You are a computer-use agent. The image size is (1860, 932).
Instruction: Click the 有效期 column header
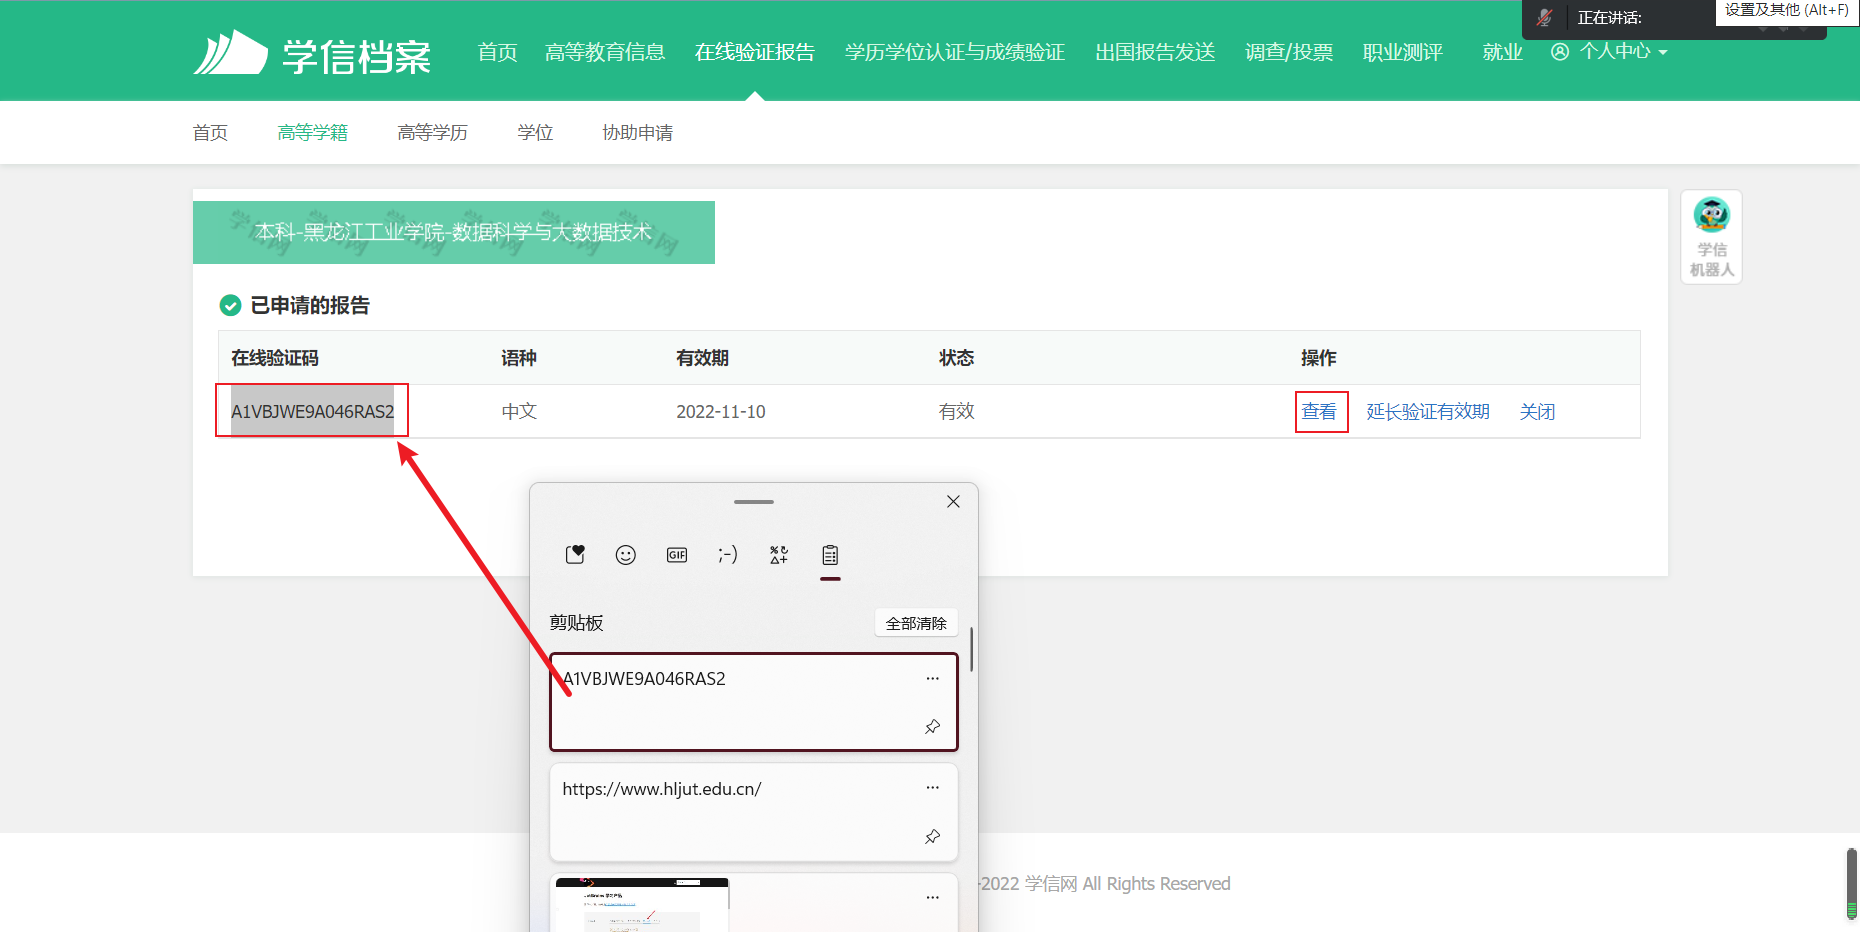pyautogui.click(x=702, y=358)
